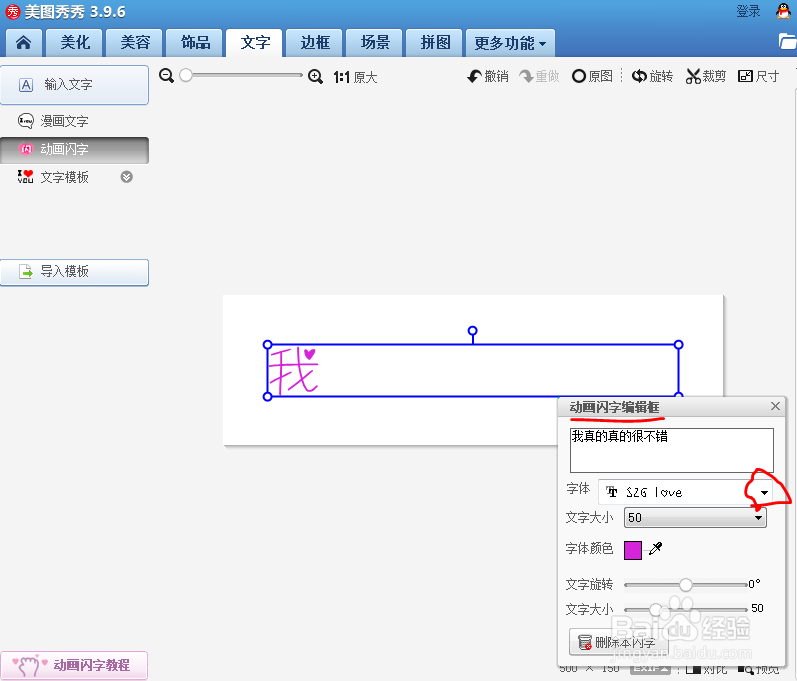
Task: Click the 重做 redo button
Action: tap(539, 76)
